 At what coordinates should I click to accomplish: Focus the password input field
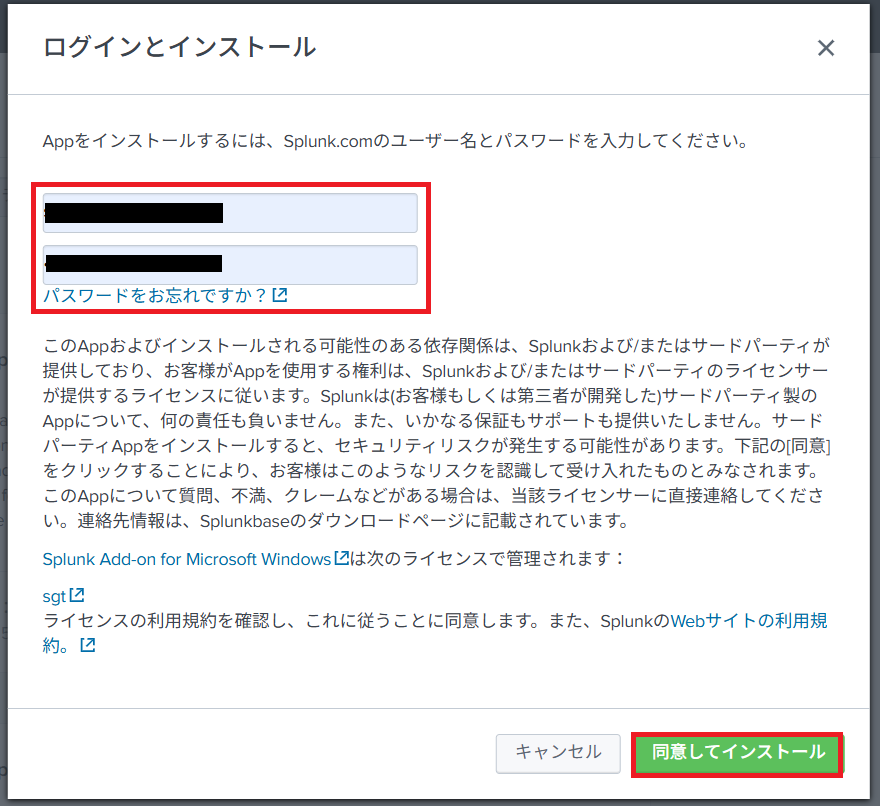[230, 264]
